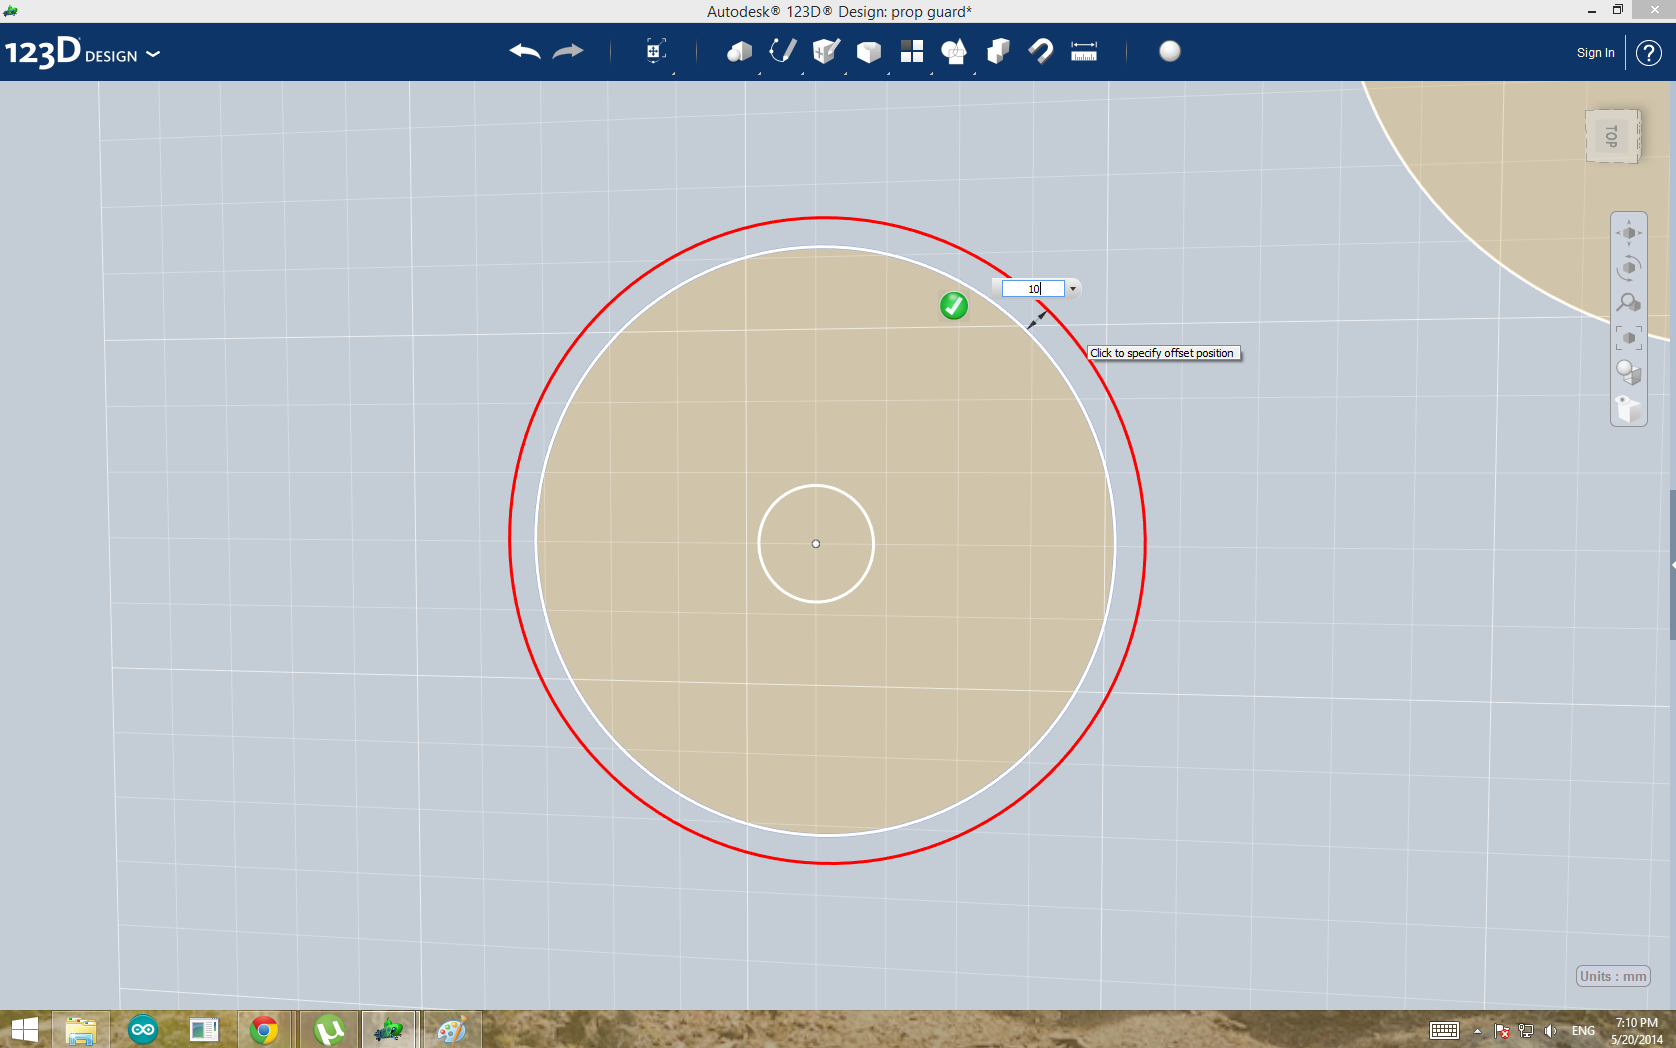Image resolution: width=1676 pixels, height=1048 pixels.
Task: Open the Construct tool
Action: point(826,51)
